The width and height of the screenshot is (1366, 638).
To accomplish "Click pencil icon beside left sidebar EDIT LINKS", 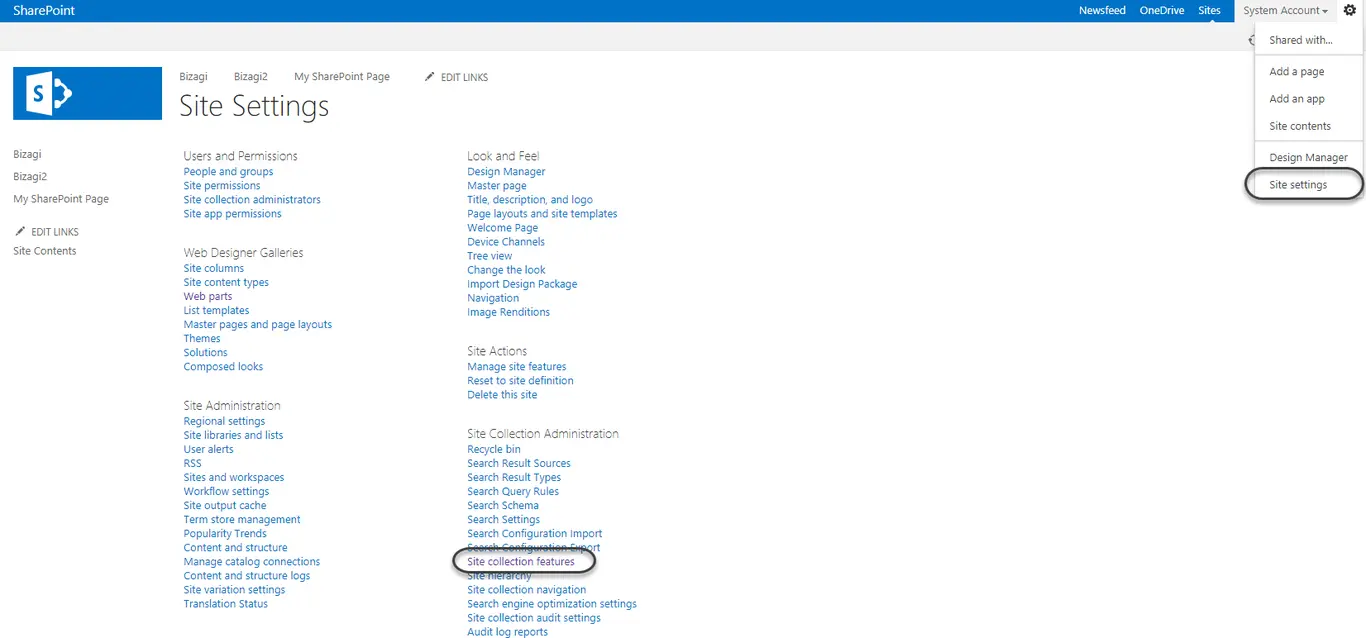I will (x=20, y=231).
